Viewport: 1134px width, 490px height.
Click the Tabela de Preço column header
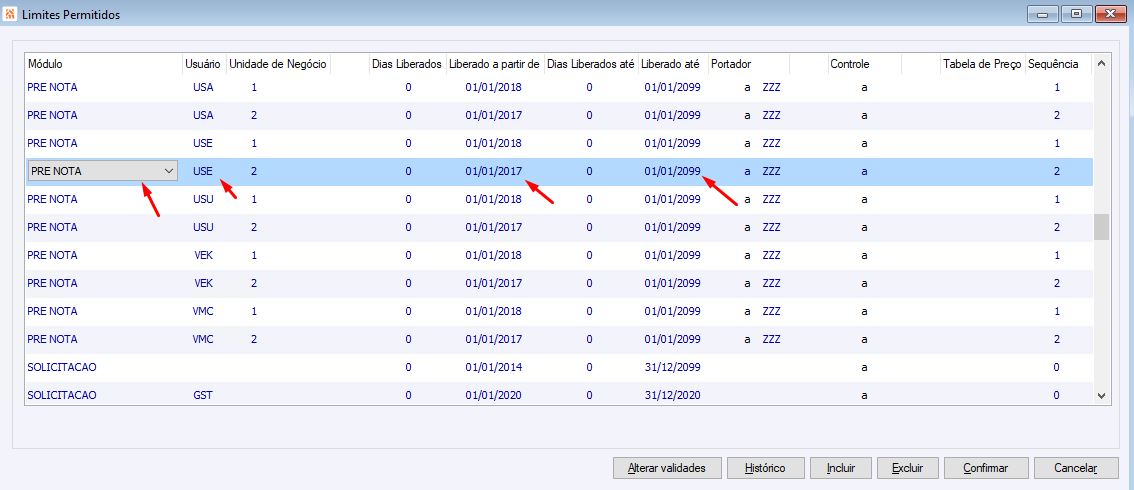pos(982,64)
